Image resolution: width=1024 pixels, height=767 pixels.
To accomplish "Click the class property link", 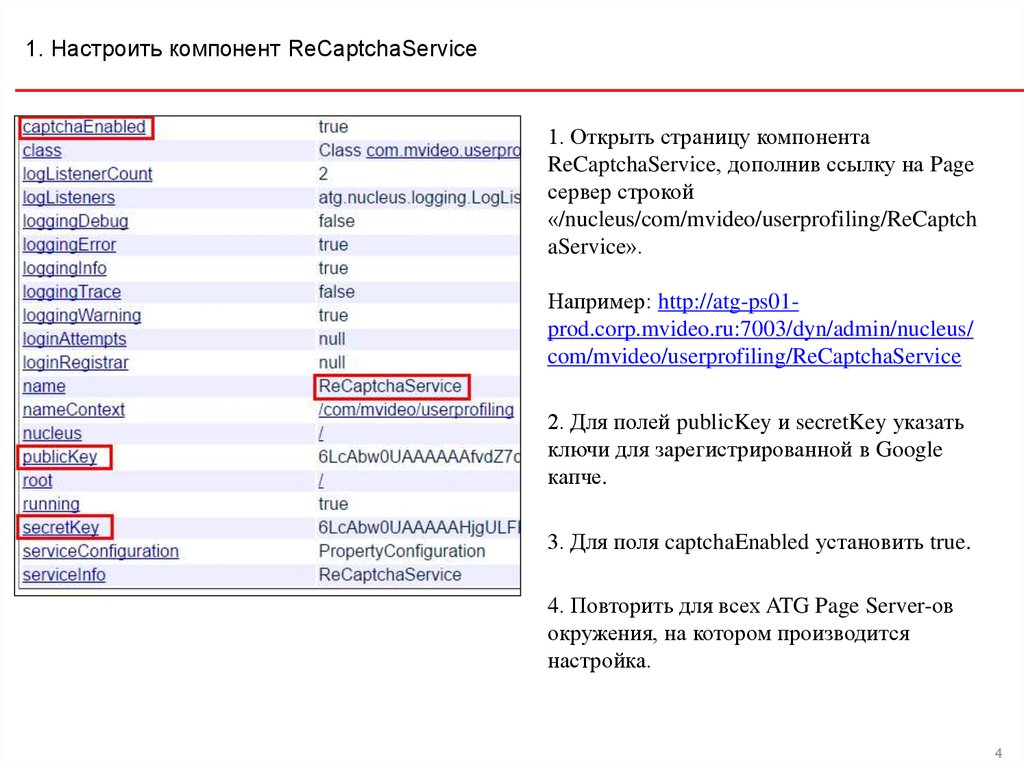I will pyautogui.click(x=42, y=151).
